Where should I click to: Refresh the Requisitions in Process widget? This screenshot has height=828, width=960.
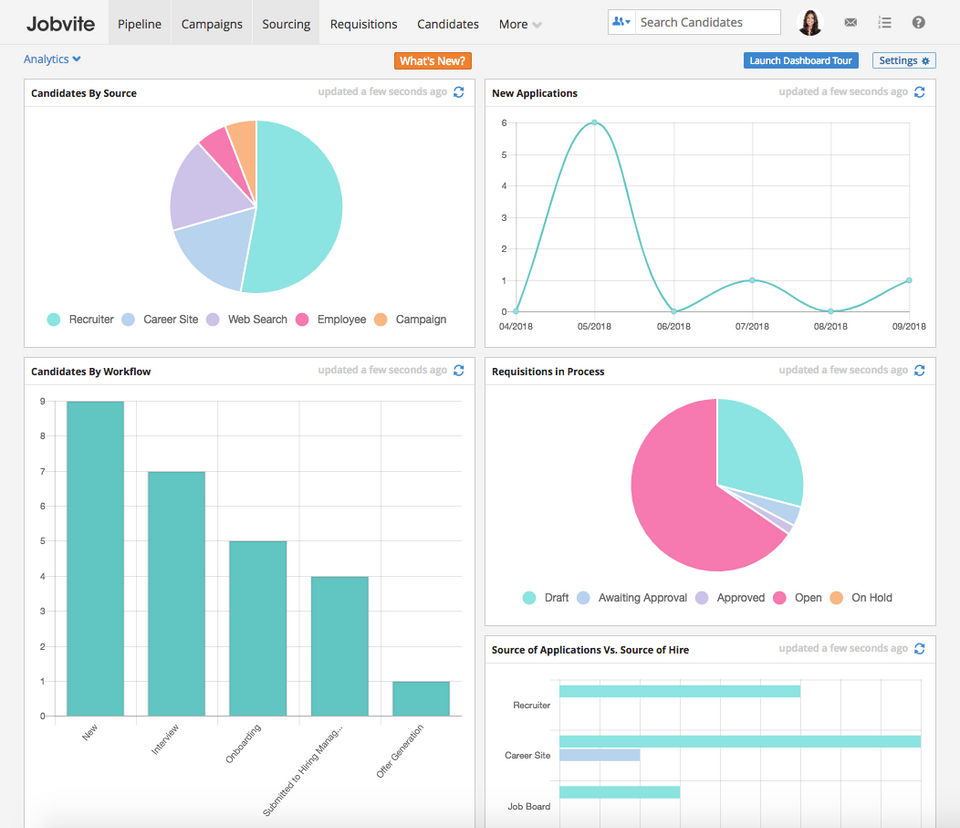tap(920, 370)
